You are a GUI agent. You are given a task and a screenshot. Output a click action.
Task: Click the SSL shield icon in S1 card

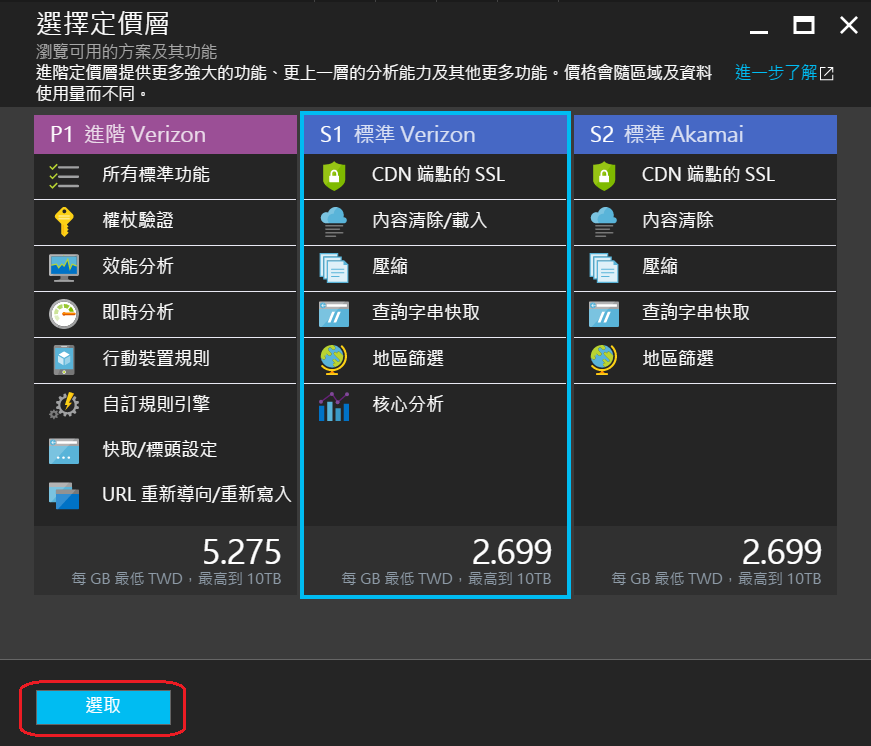point(334,176)
